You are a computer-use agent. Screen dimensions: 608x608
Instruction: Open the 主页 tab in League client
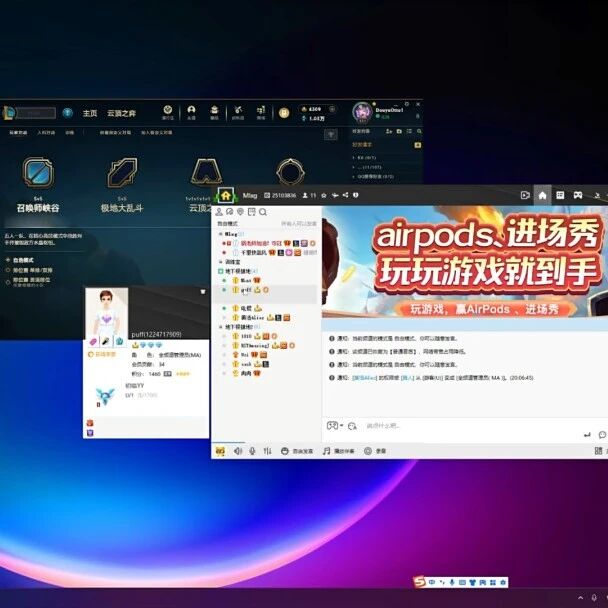pos(90,113)
